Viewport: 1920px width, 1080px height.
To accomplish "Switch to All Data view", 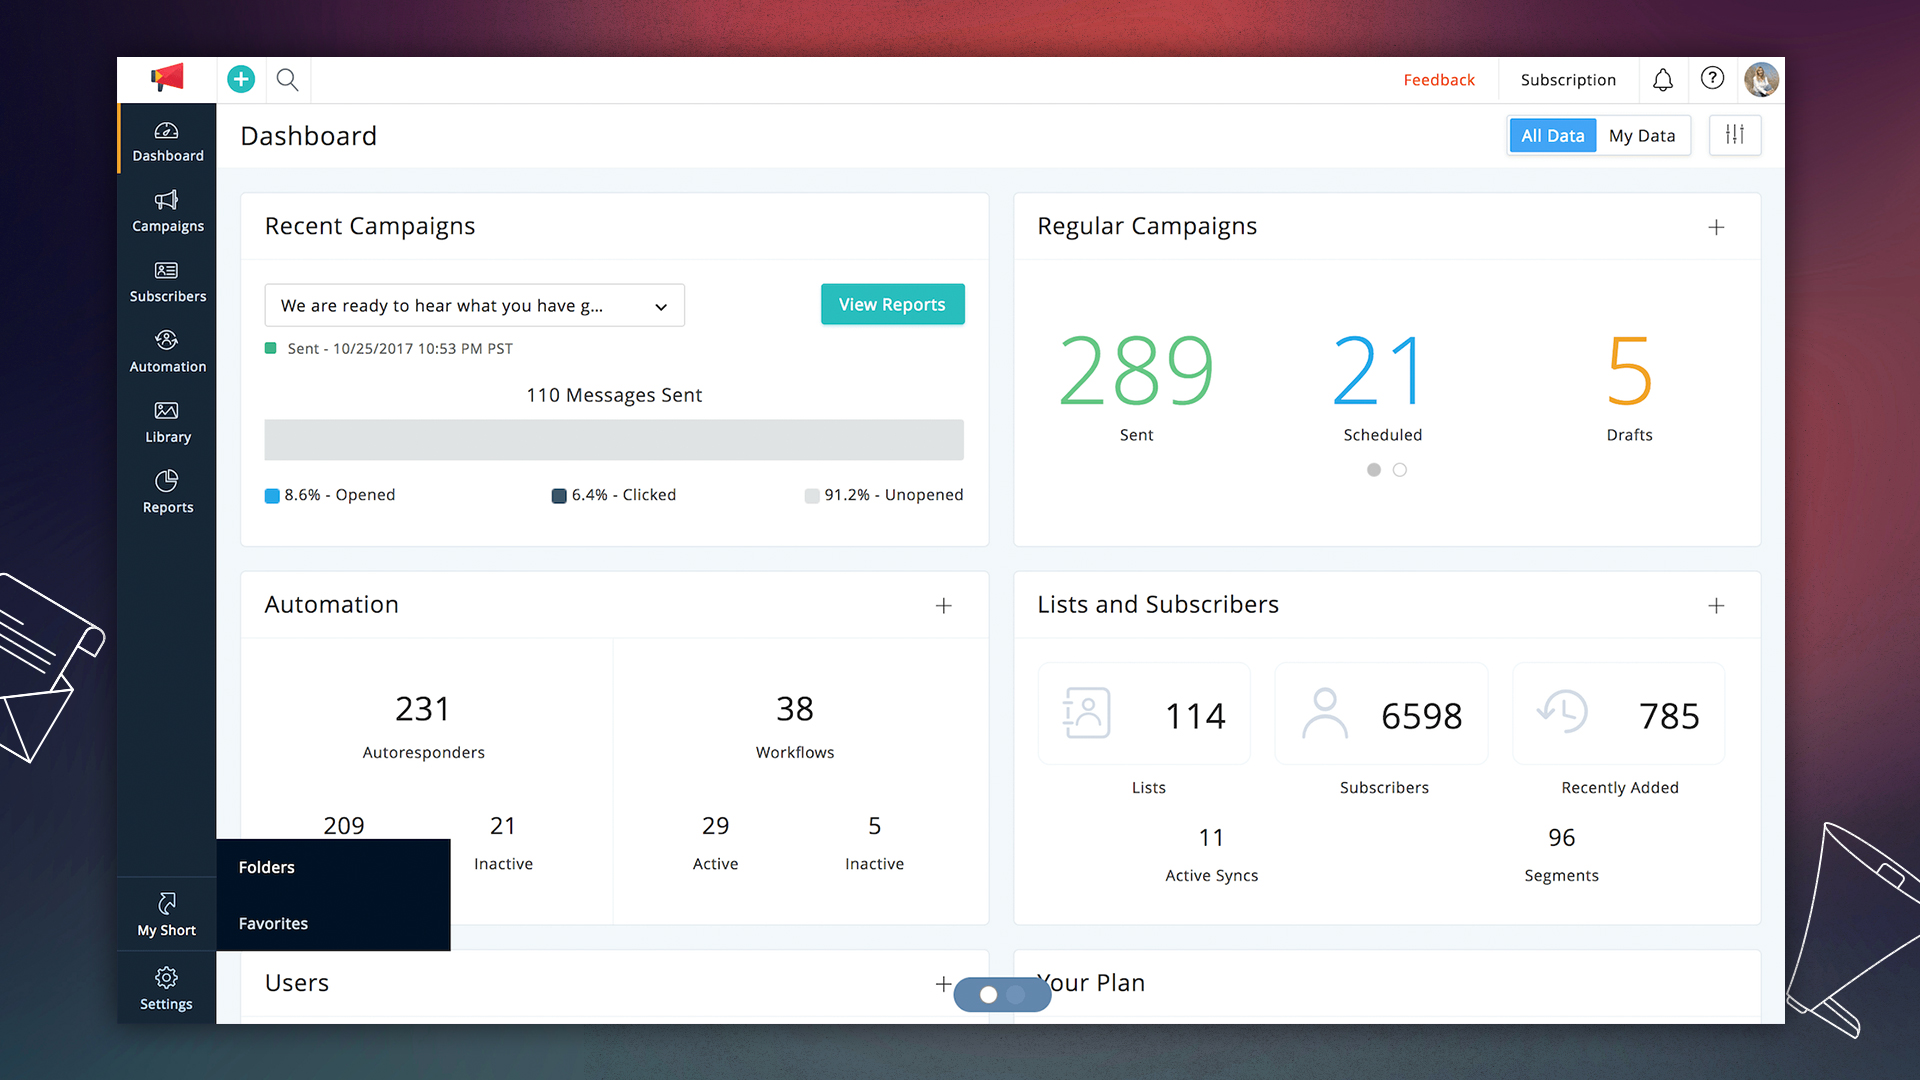I will [1552, 135].
